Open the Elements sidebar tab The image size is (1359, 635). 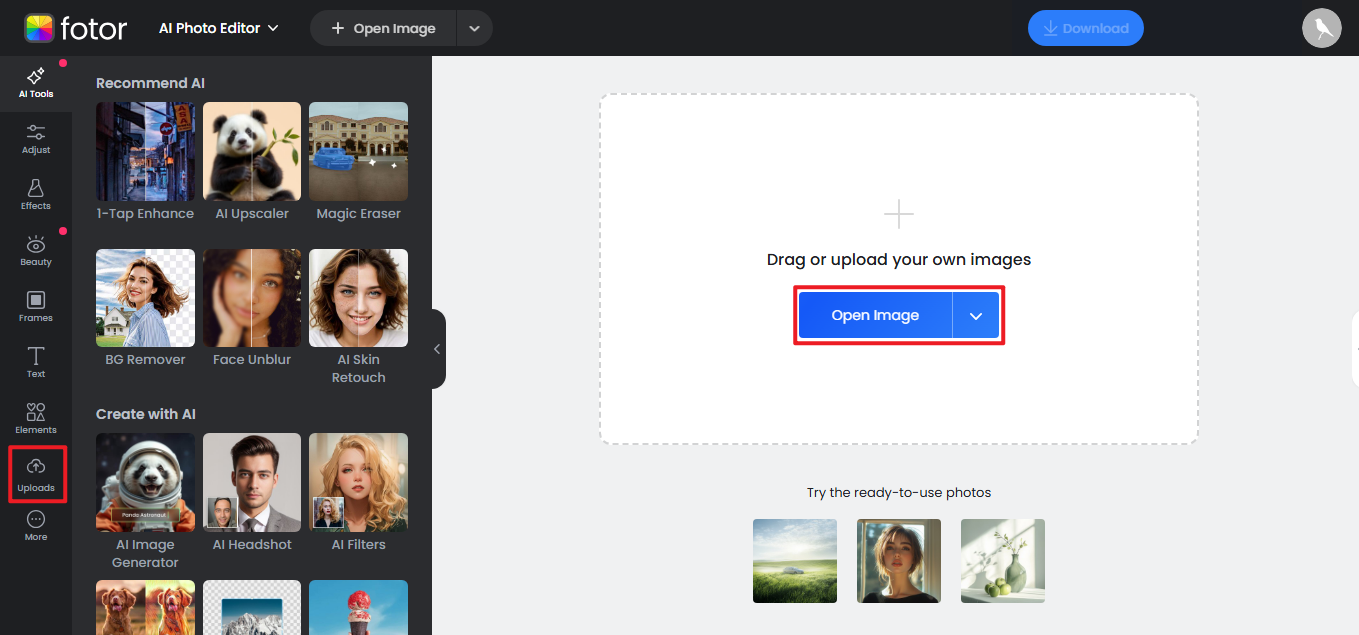pyautogui.click(x=36, y=420)
